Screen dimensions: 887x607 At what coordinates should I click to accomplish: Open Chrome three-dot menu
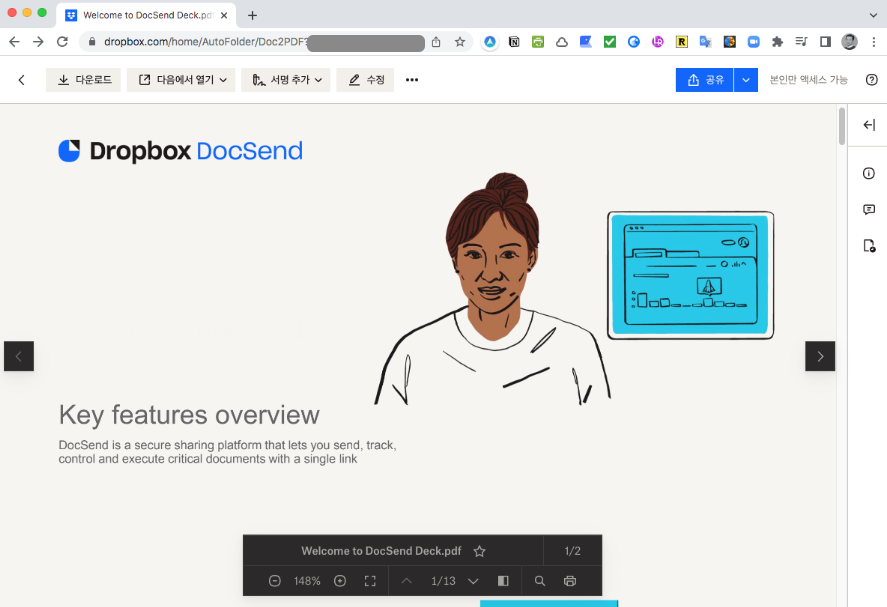coord(873,42)
